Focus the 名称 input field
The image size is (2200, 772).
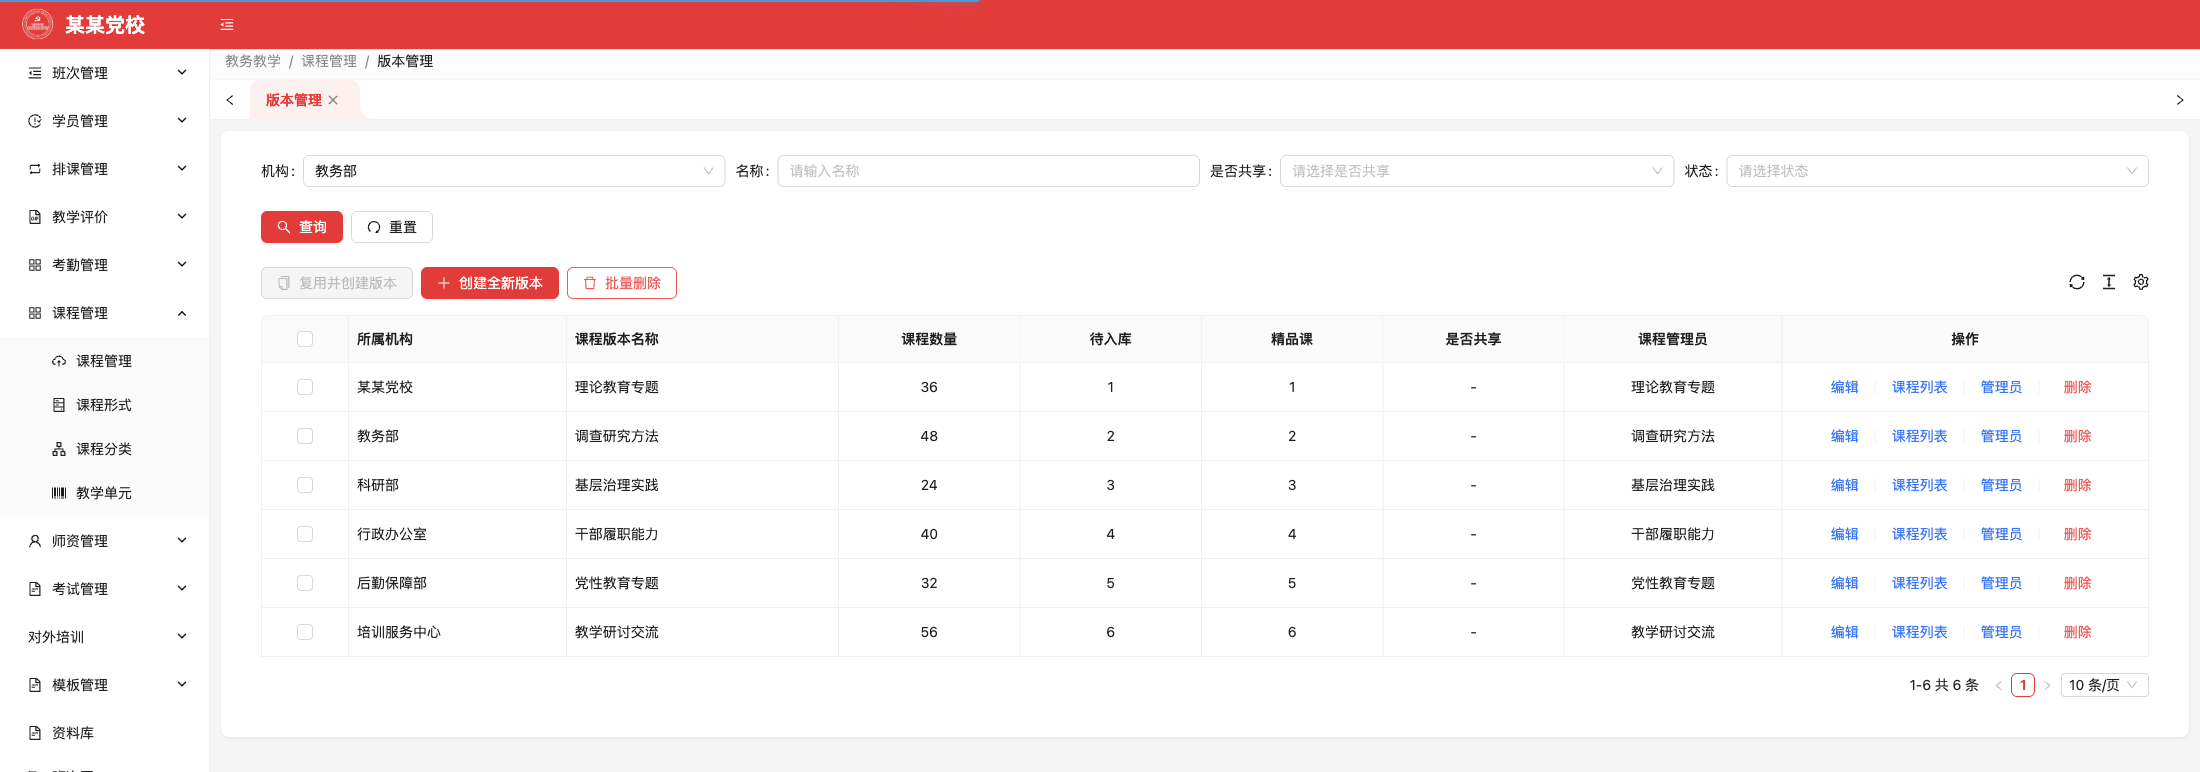point(989,171)
